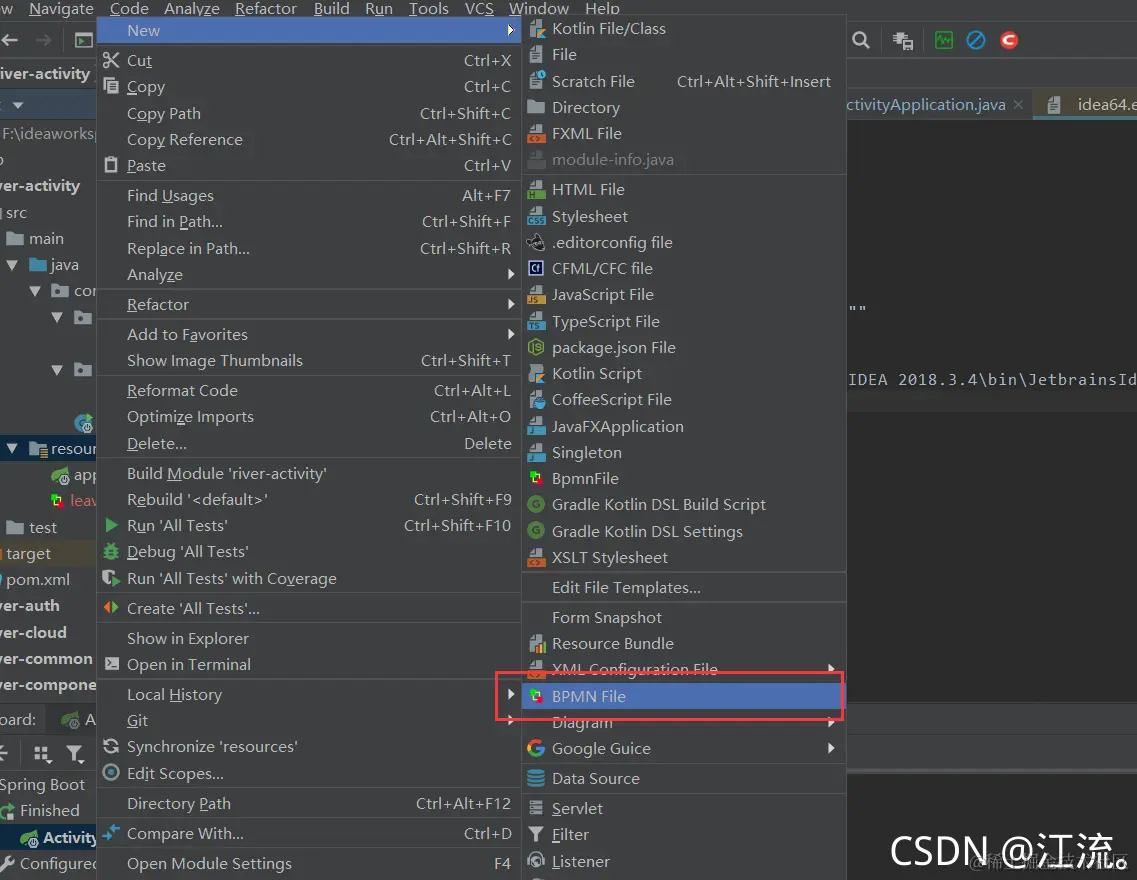The image size is (1137, 880).
Task: Click the Listener entry in New submenu
Action: (x=683, y=862)
